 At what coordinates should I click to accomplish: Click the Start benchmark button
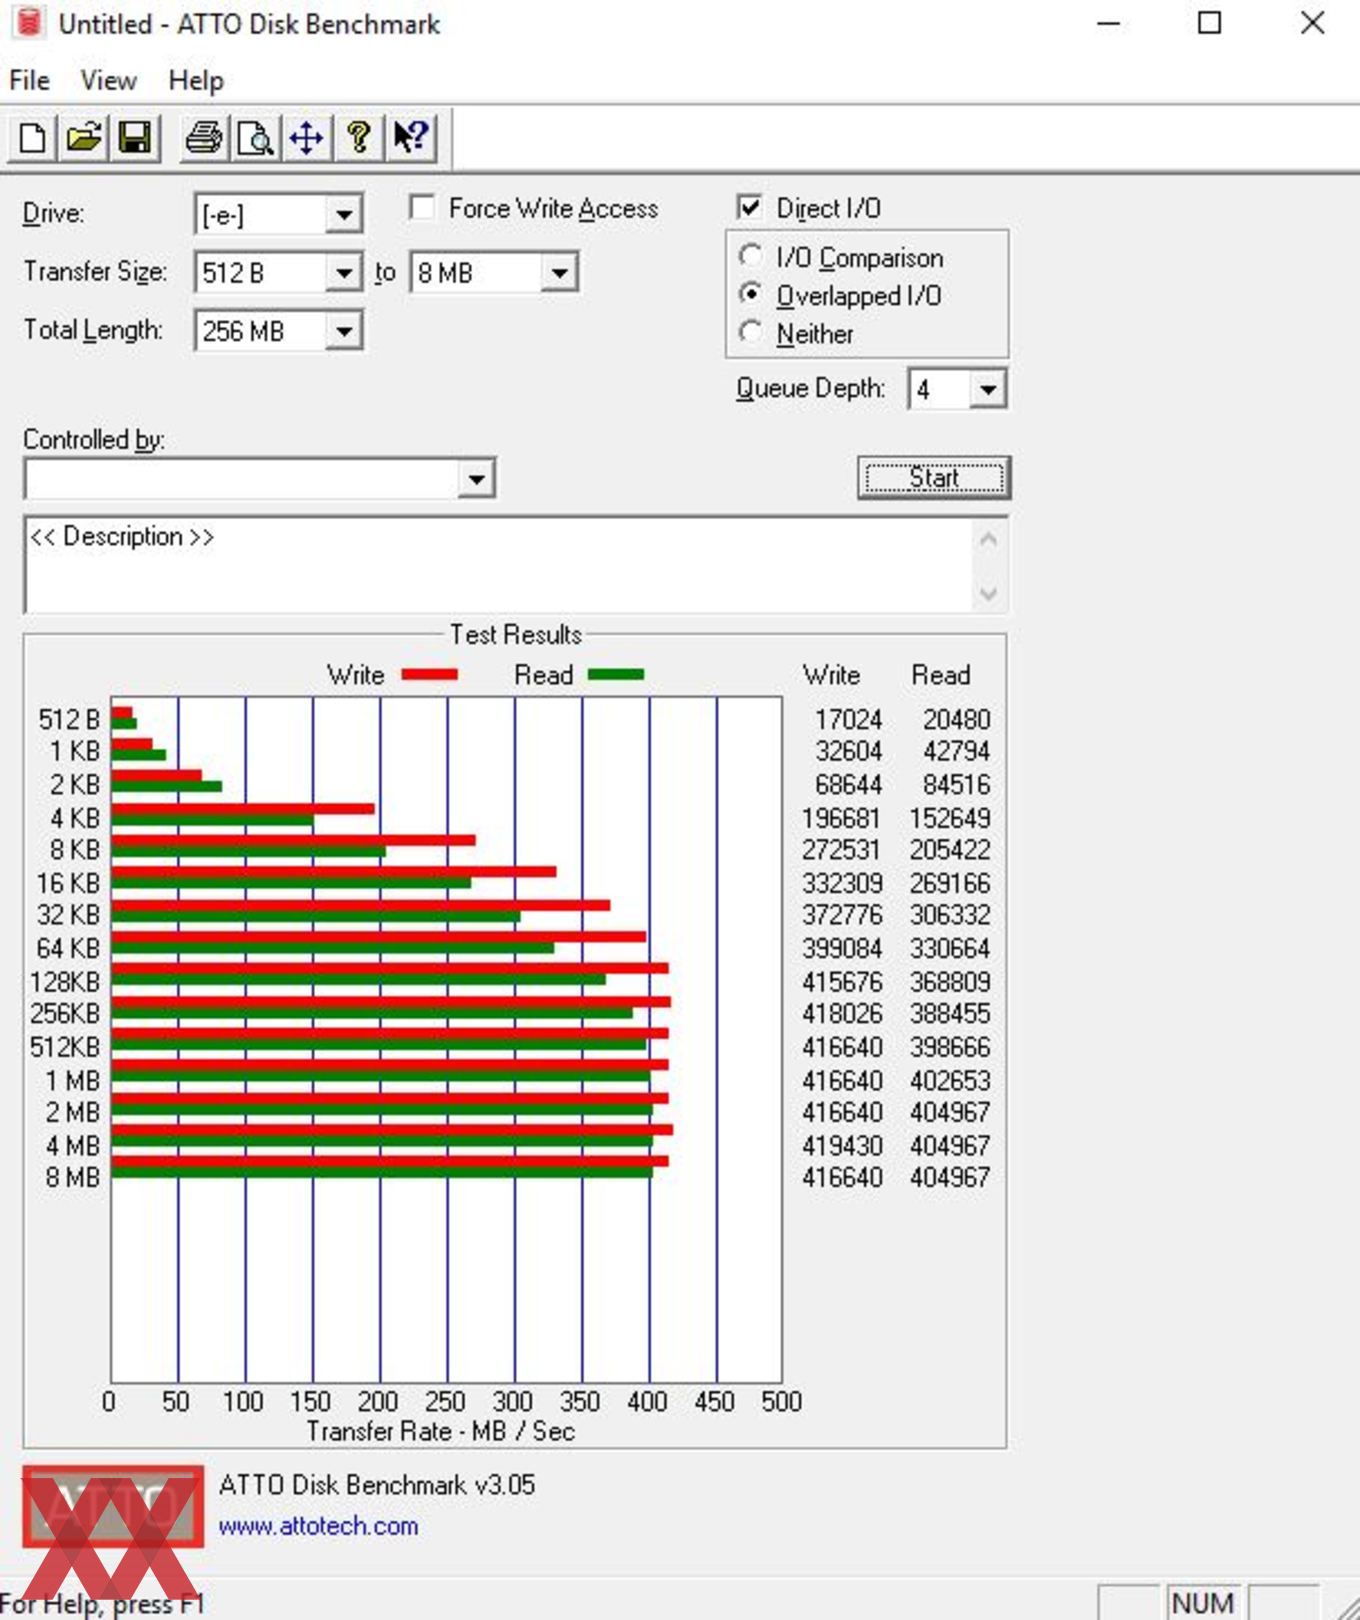coord(934,478)
